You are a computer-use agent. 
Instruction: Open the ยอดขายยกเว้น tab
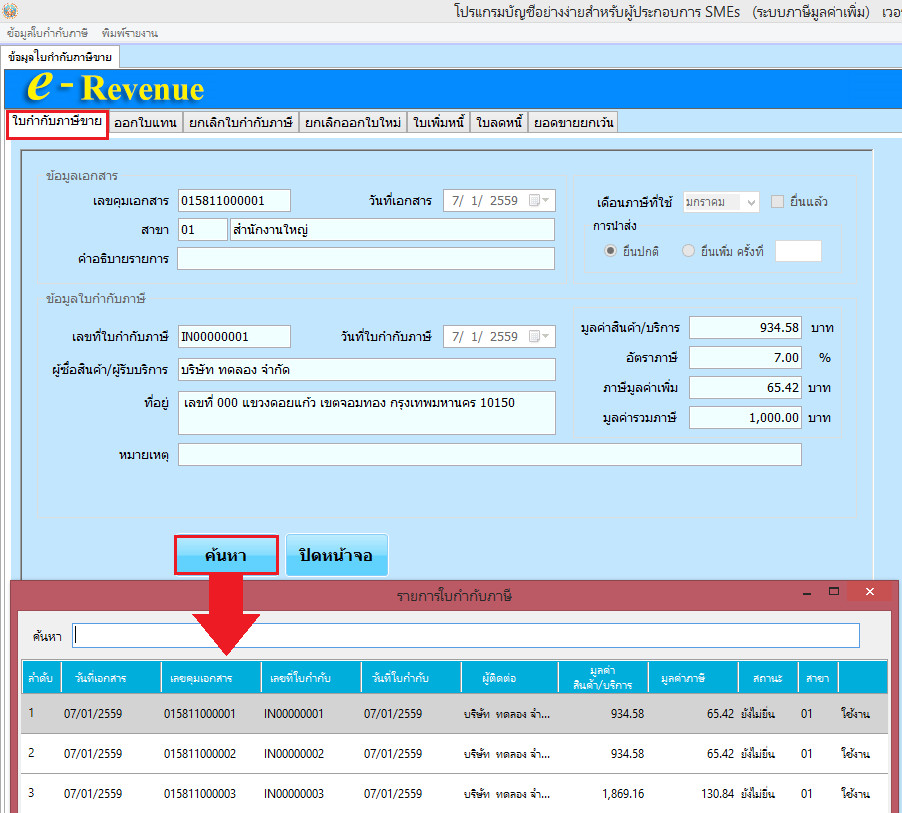point(573,122)
